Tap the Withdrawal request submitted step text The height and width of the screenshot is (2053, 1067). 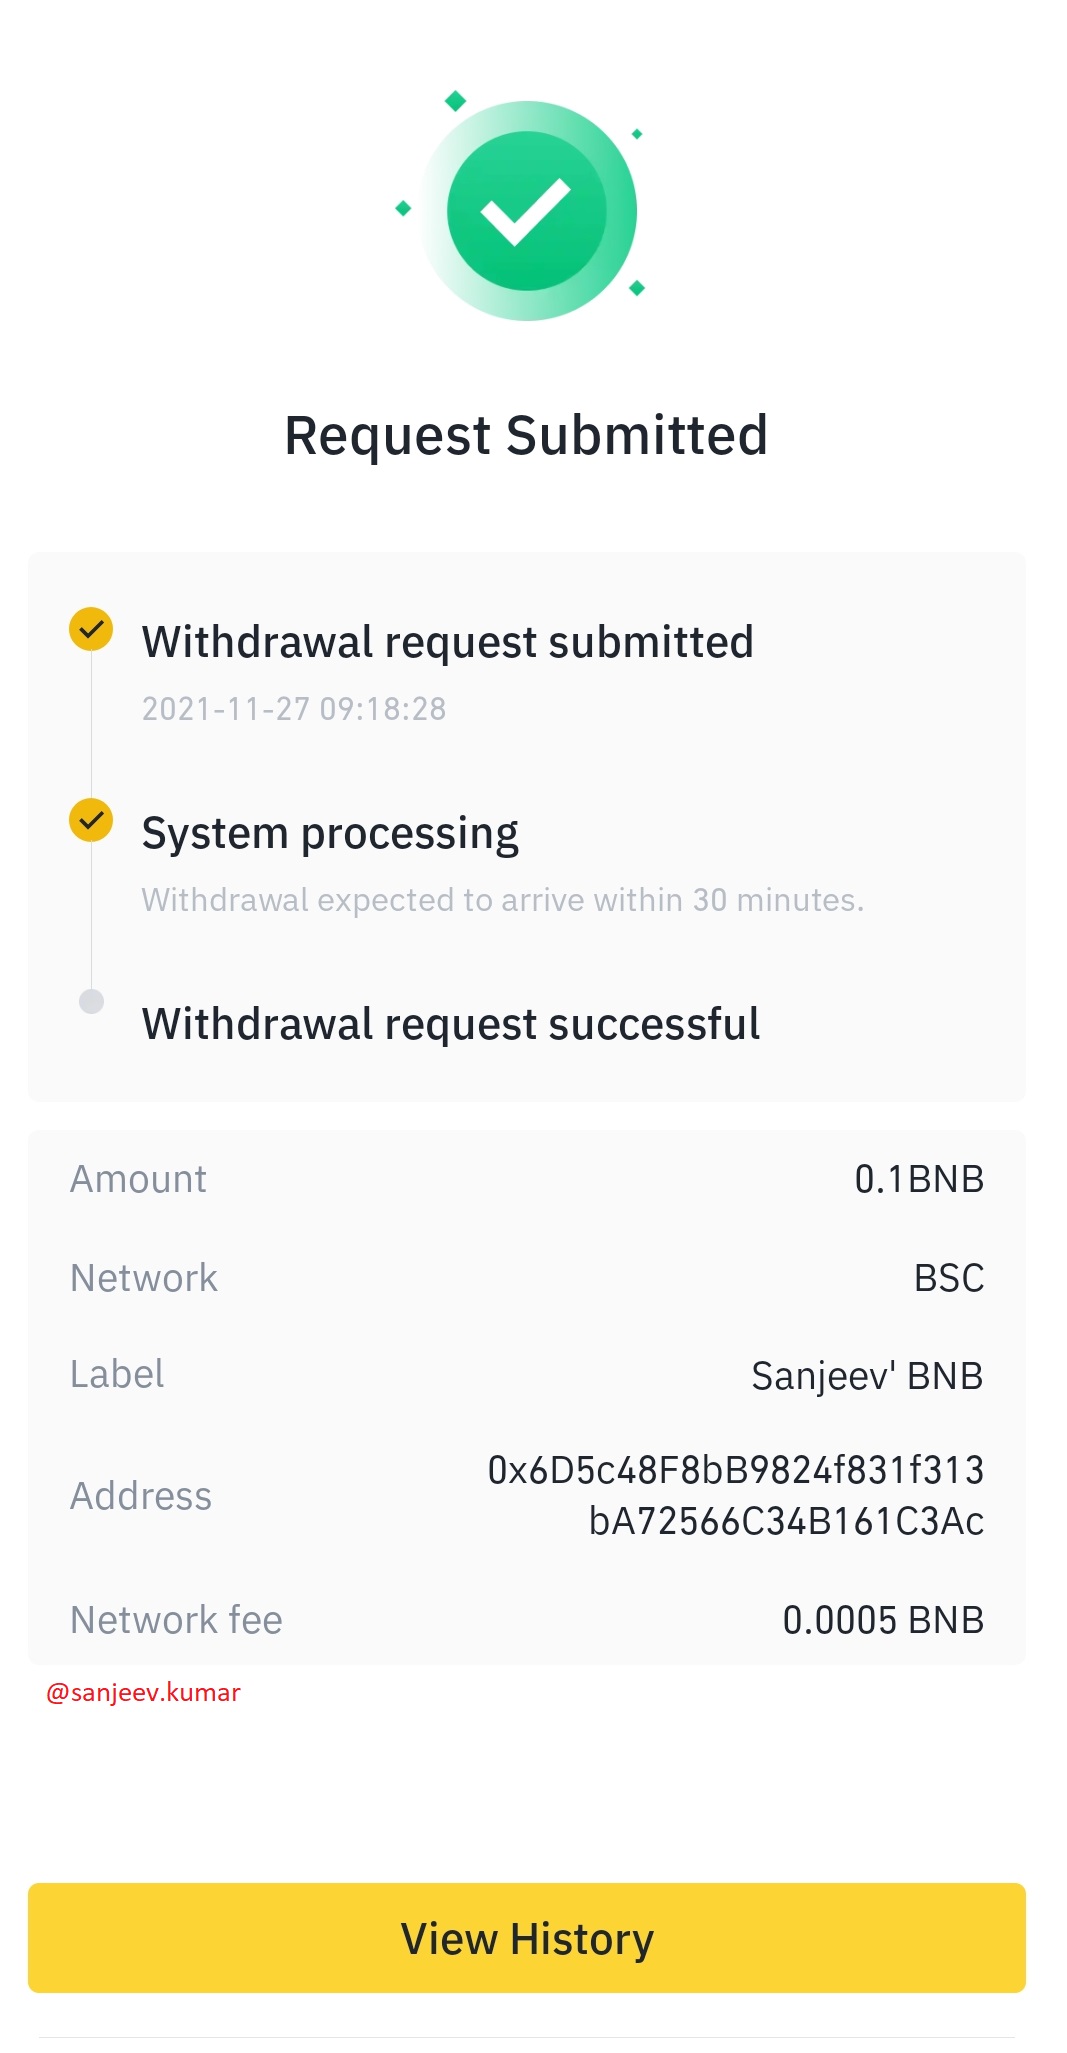pos(447,642)
